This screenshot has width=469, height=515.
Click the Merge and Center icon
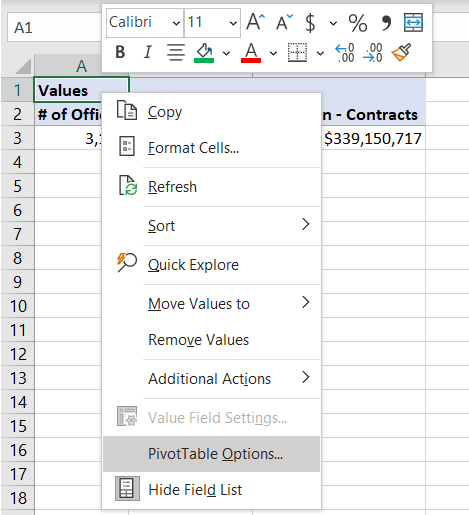tap(413, 23)
